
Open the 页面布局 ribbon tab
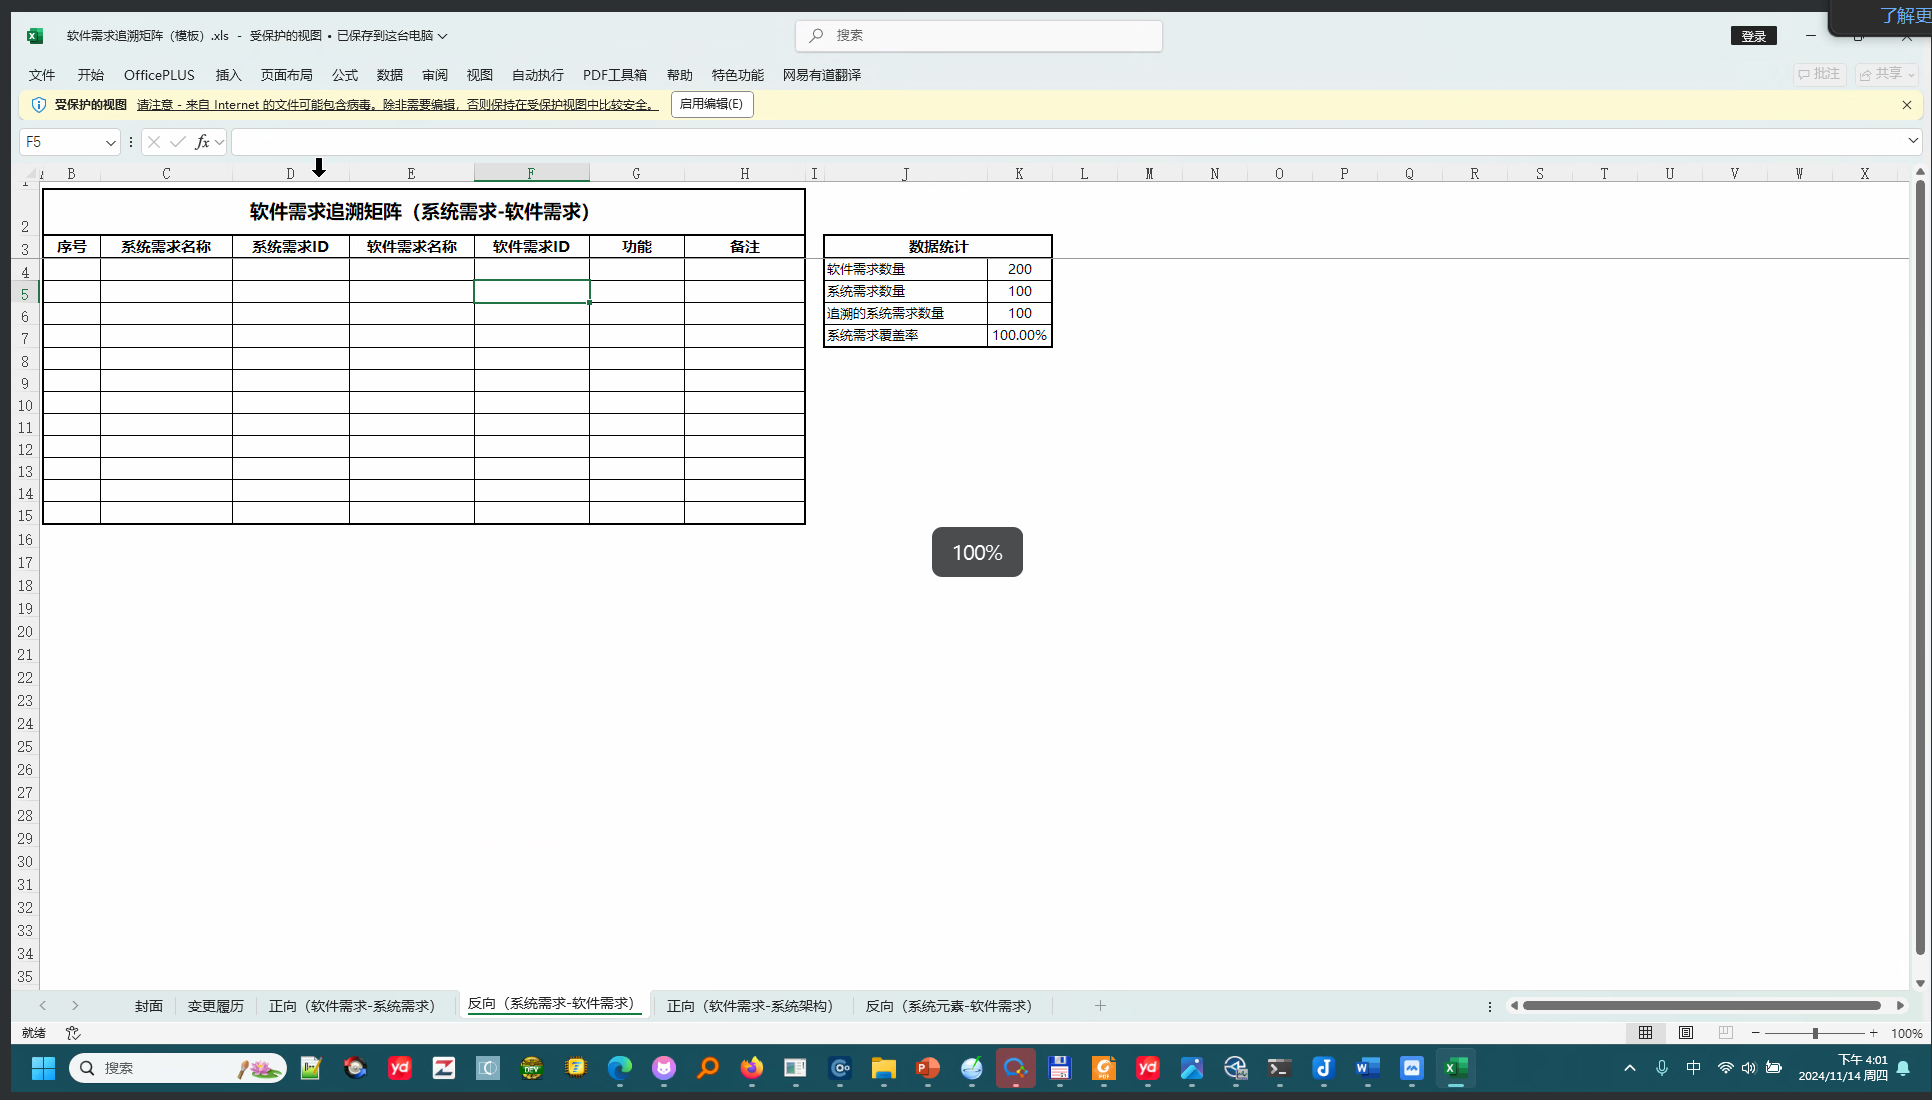[287, 75]
